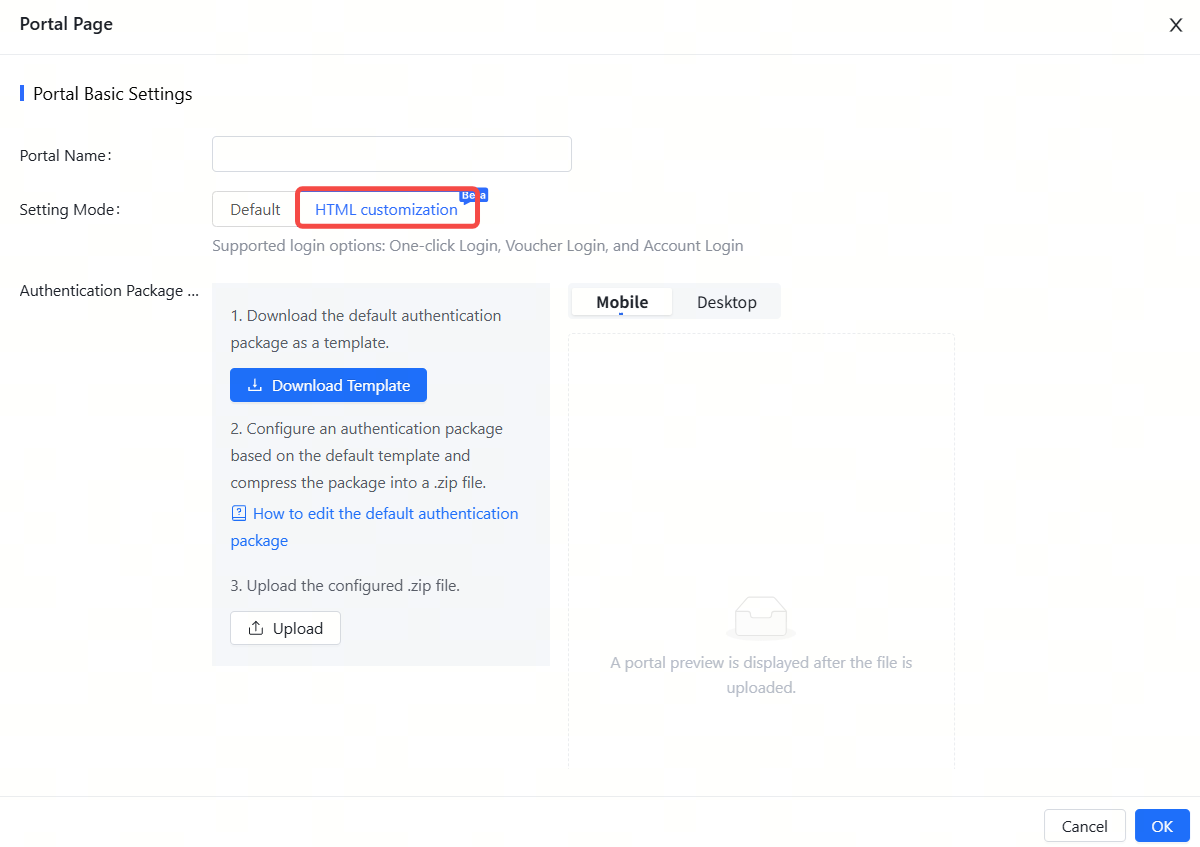Image resolution: width=1200 pixels, height=847 pixels.
Task: Switch to the Desktop preview tab
Action: click(726, 301)
